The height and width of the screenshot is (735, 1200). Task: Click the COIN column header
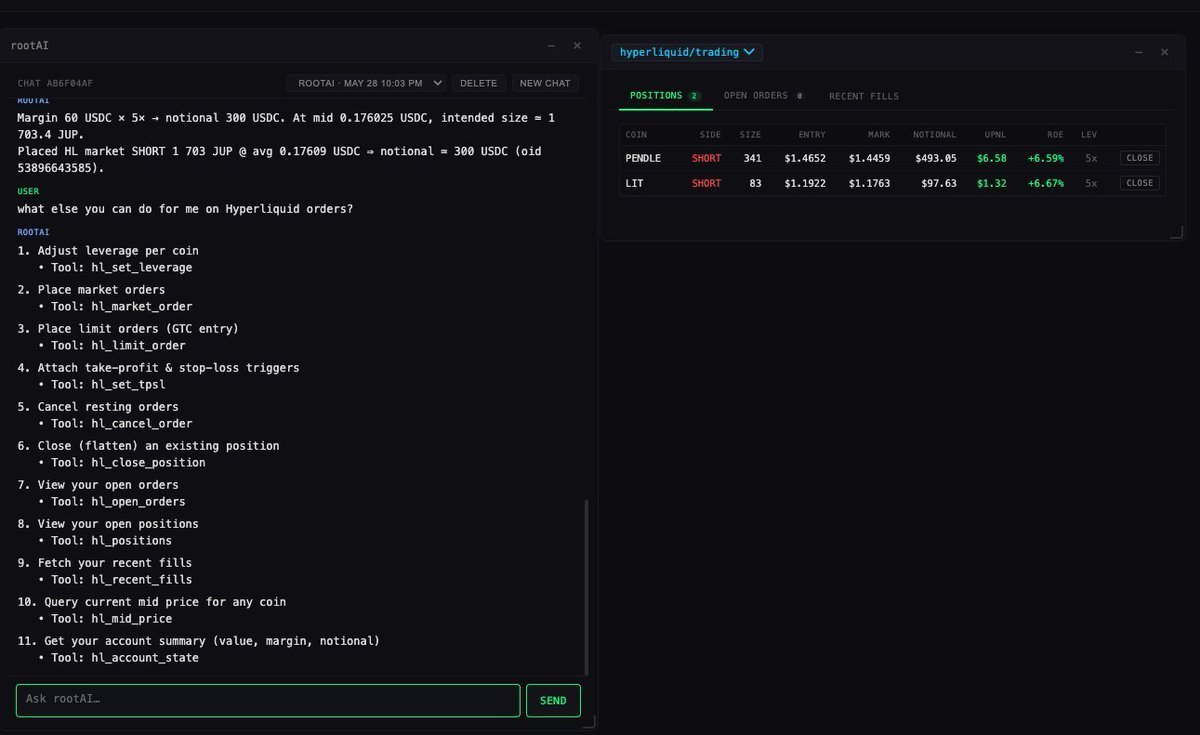pos(636,134)
